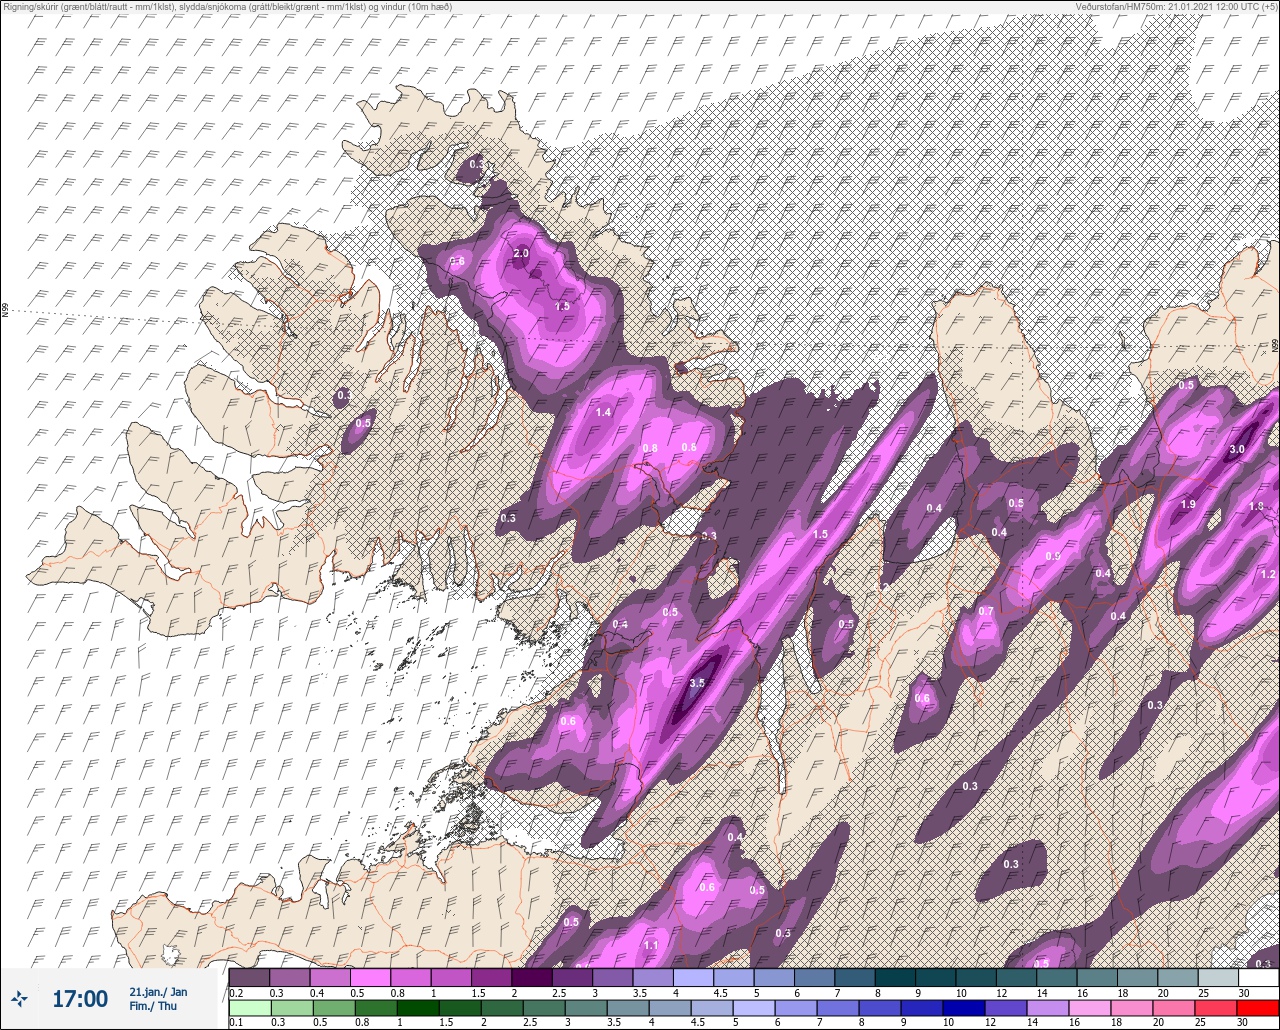The height and width of the screenshot is (1030, 1280).
Task: Select top-row legend swatch labeled 8
Action: pos(895,977)
